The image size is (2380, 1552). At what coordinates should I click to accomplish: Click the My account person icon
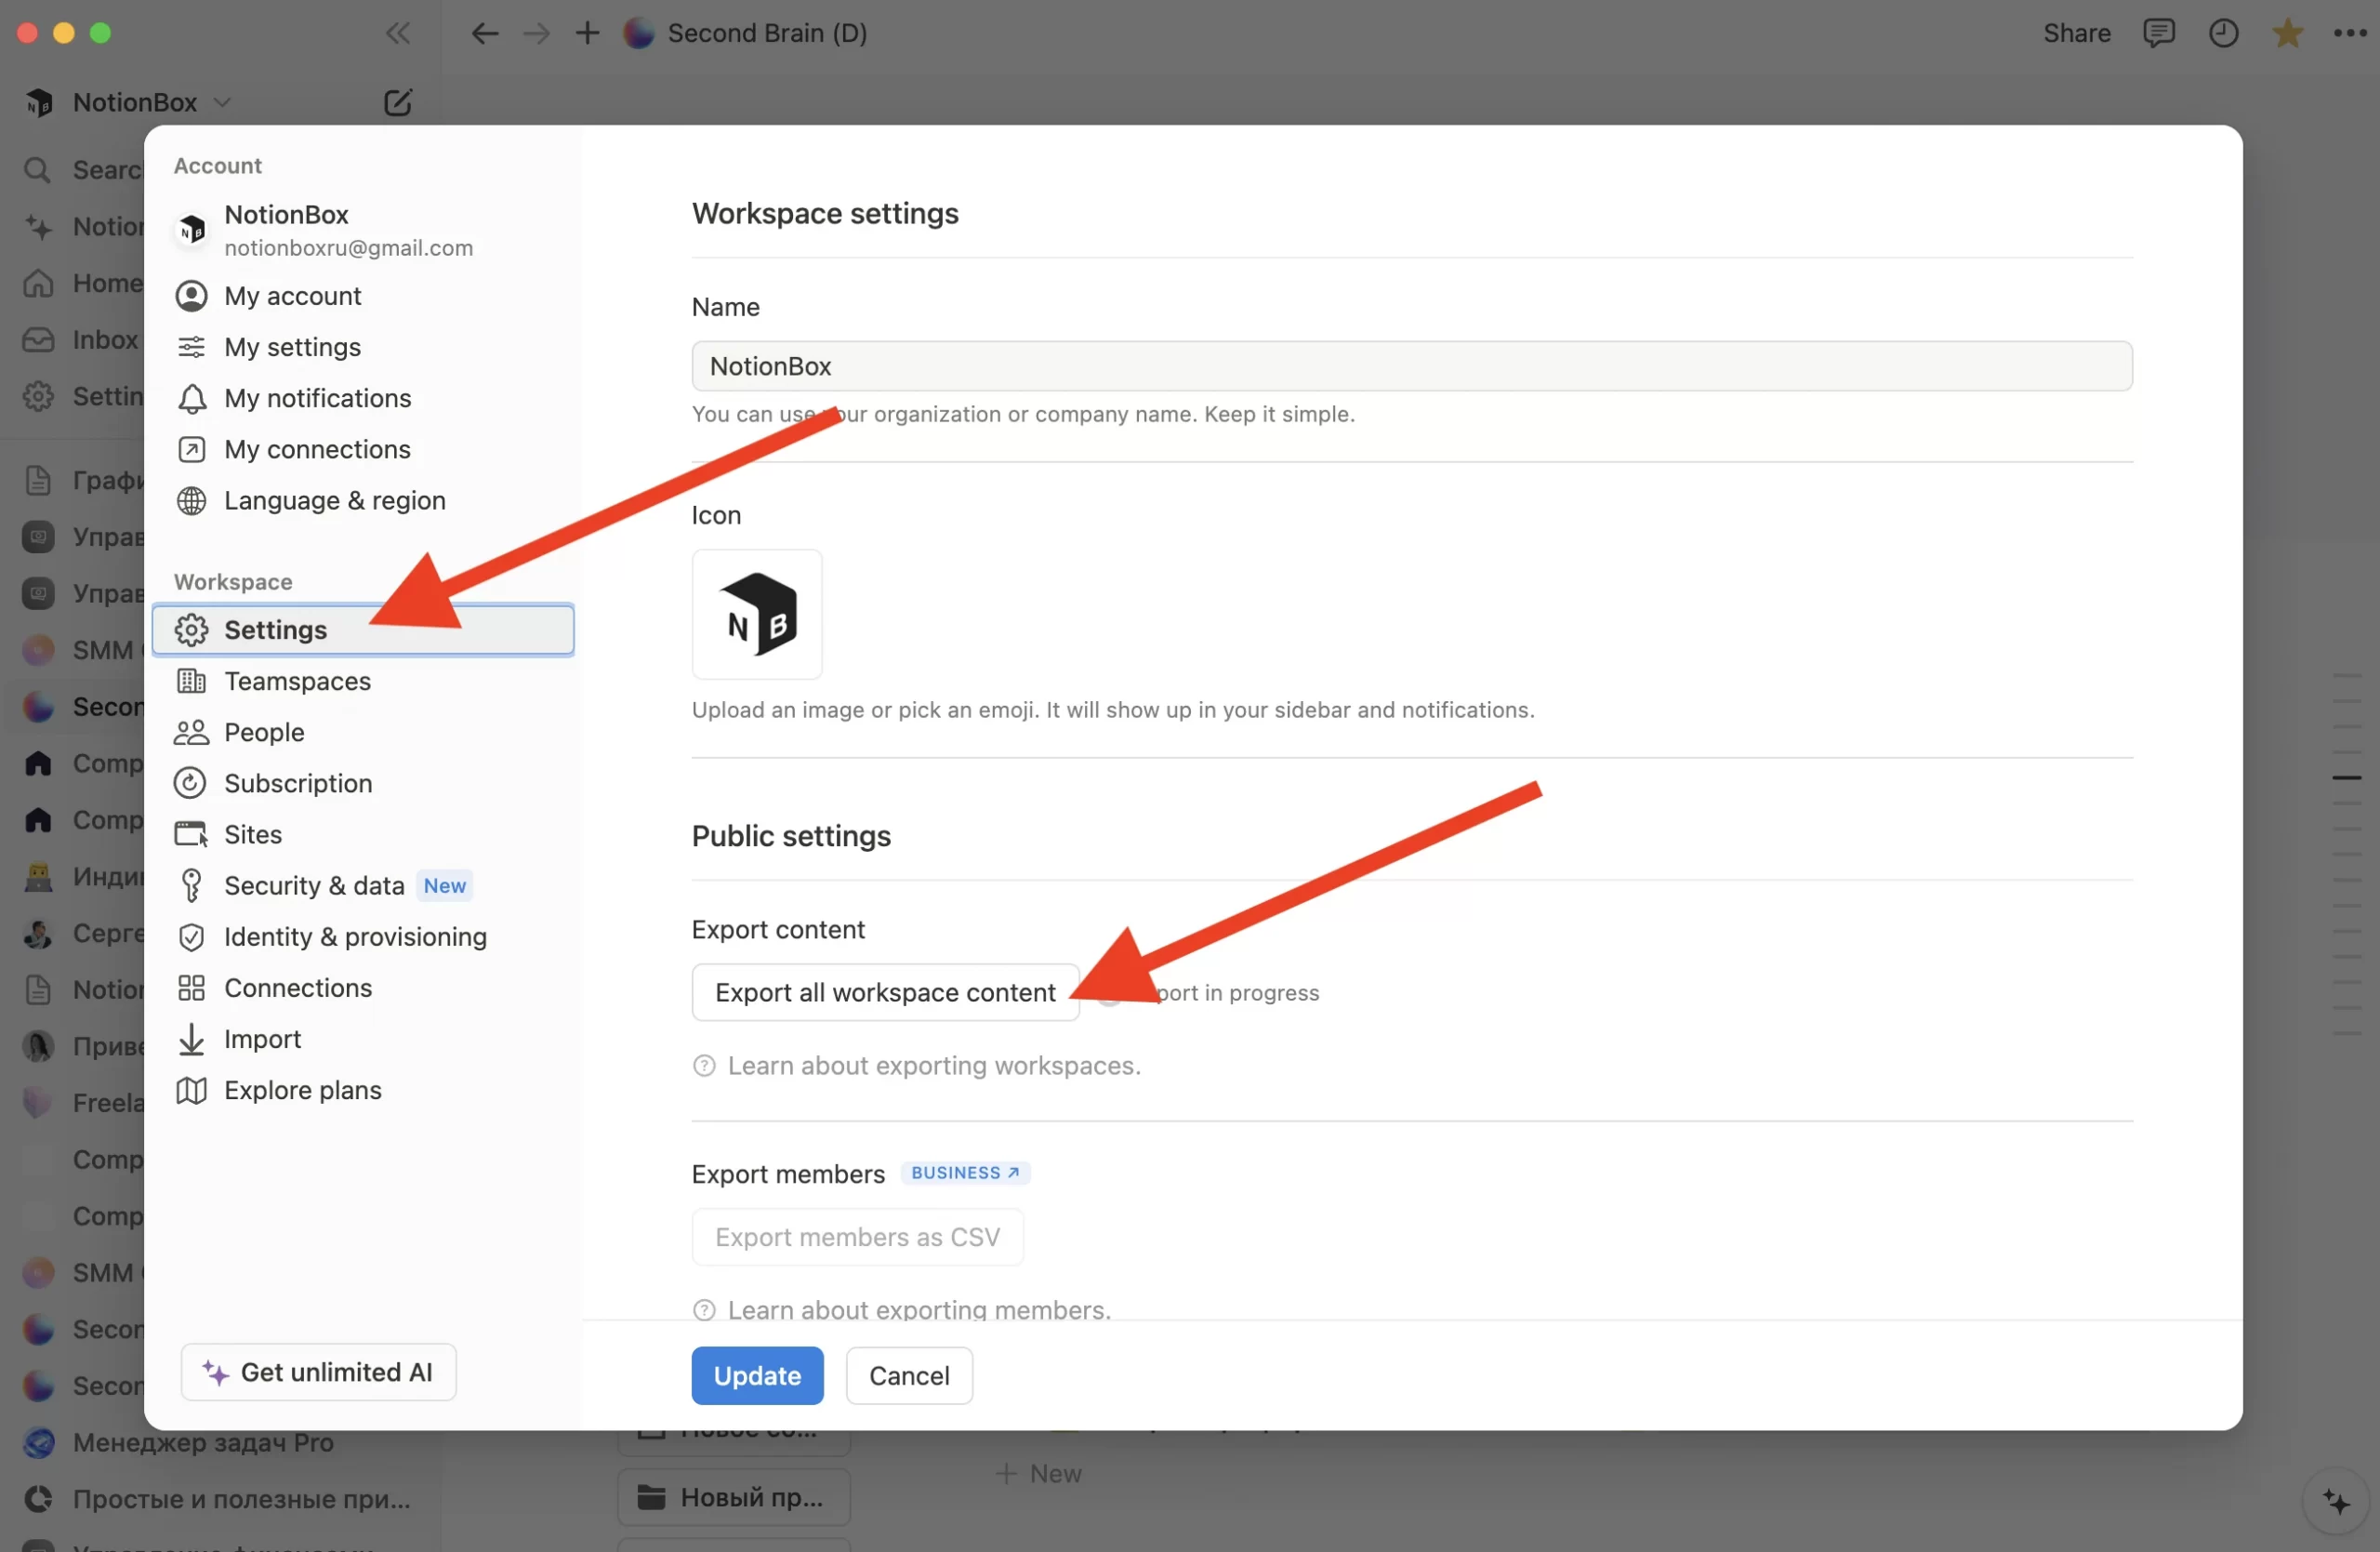(191, 296)
